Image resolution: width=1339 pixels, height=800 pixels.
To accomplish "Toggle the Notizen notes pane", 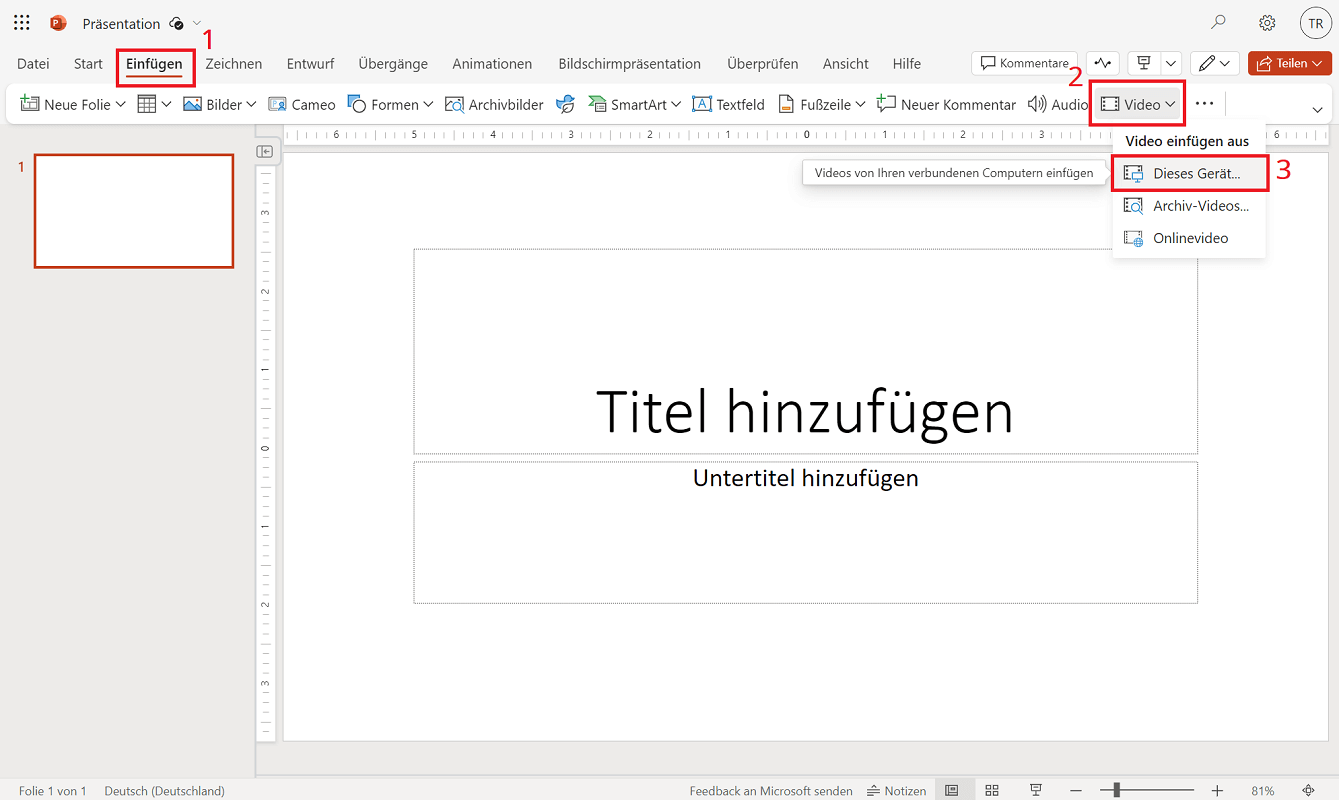I will [897, 791].
